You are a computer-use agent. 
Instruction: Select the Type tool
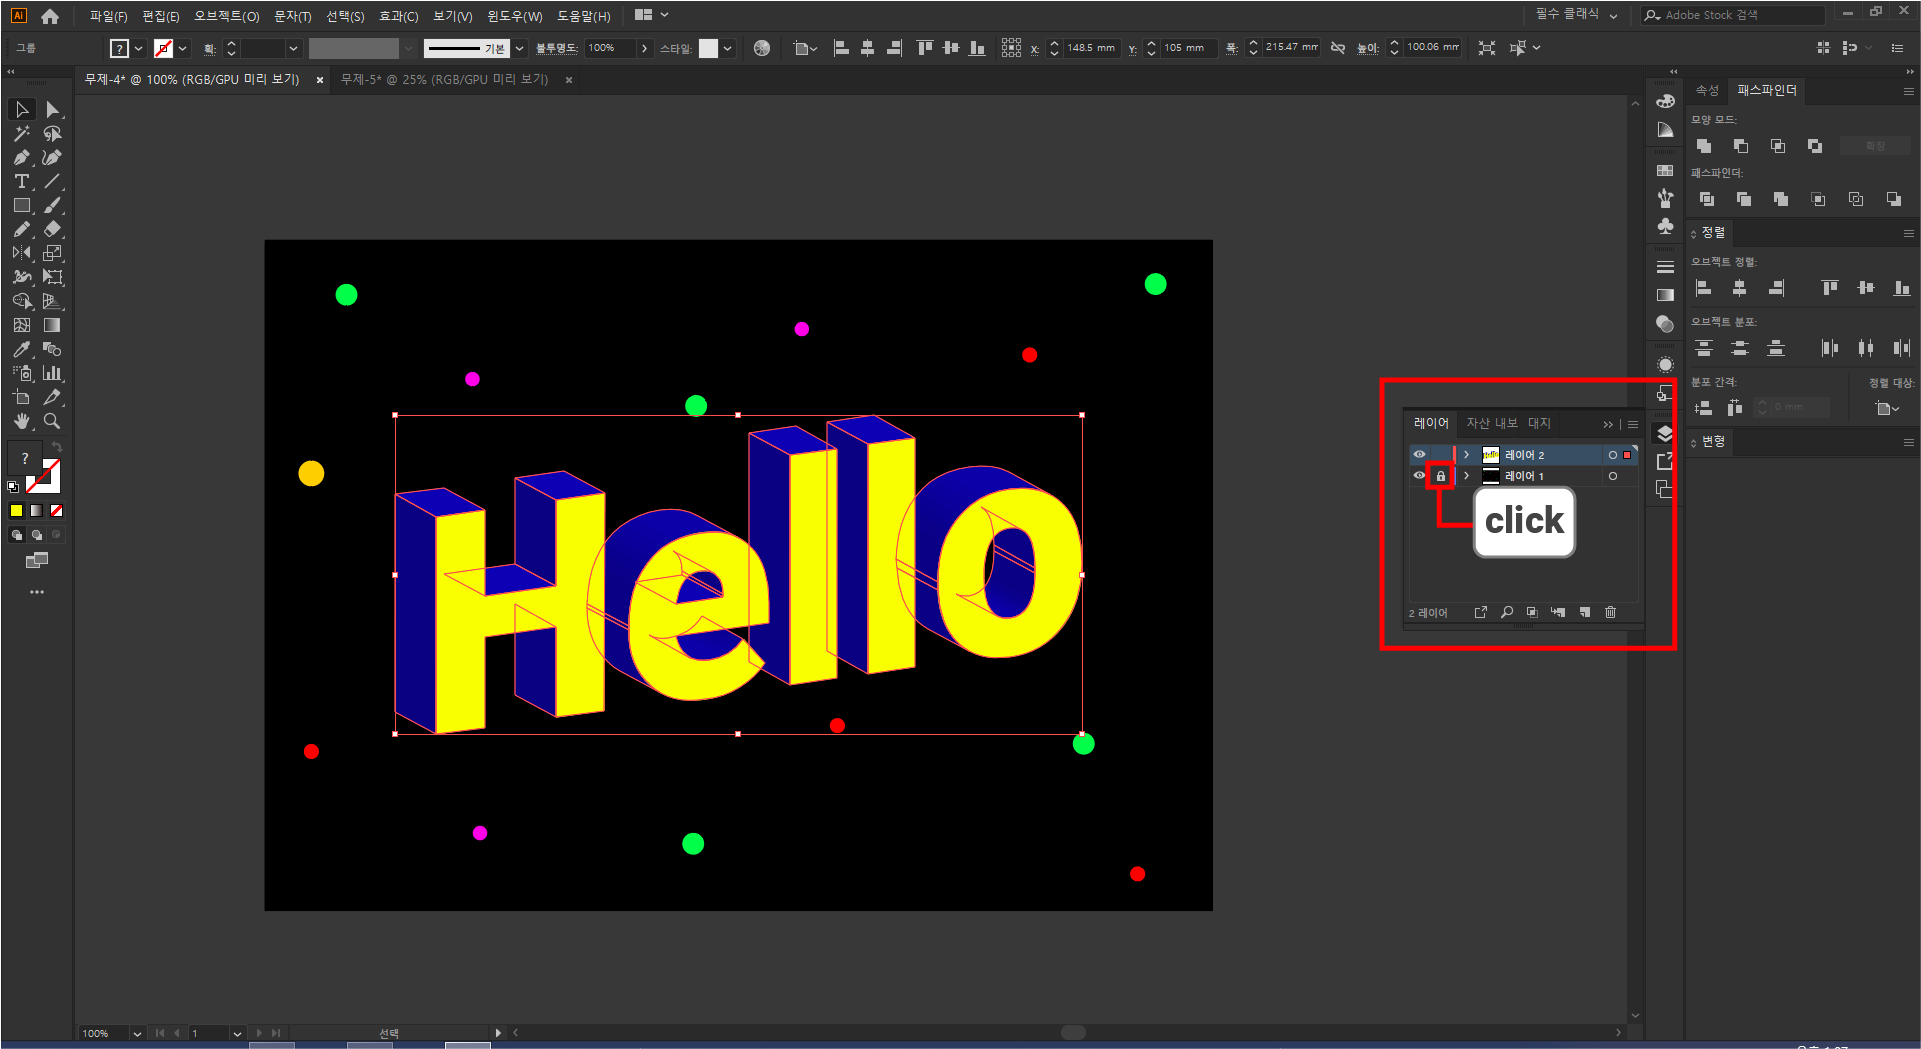pos(22,181)
